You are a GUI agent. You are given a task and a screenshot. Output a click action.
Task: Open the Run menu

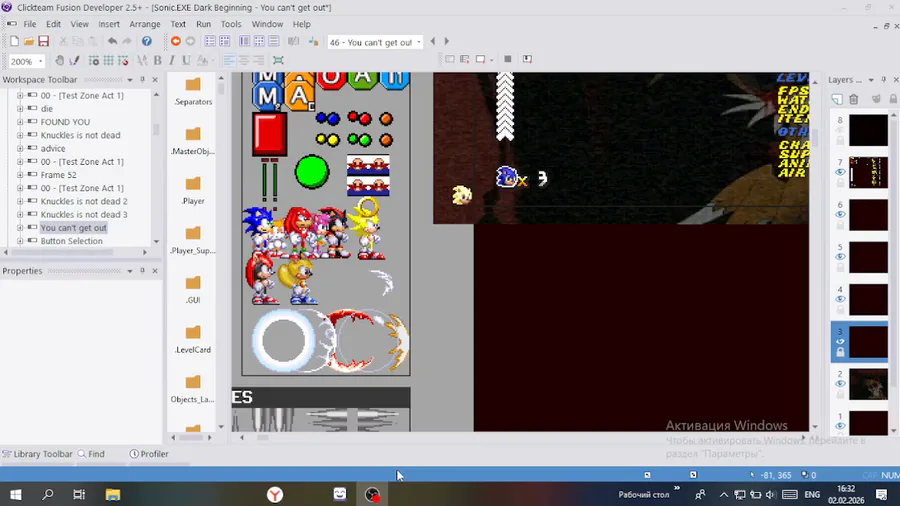coord(203,24)
